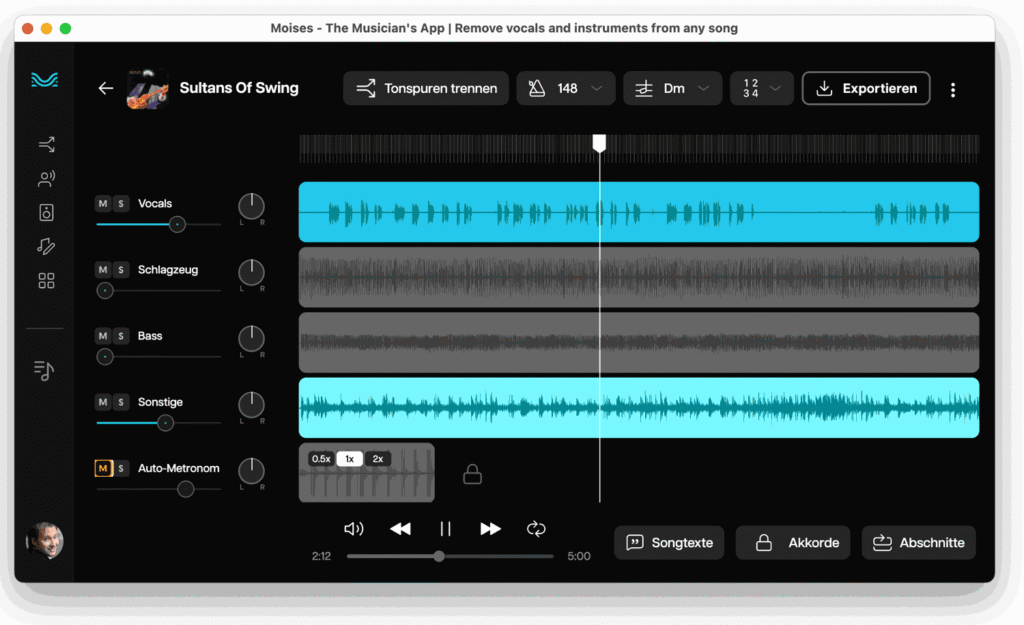The height and width of the screenshot is (625, 1024).
Task: Select 2x metronome speed
Action: point(377,459)
